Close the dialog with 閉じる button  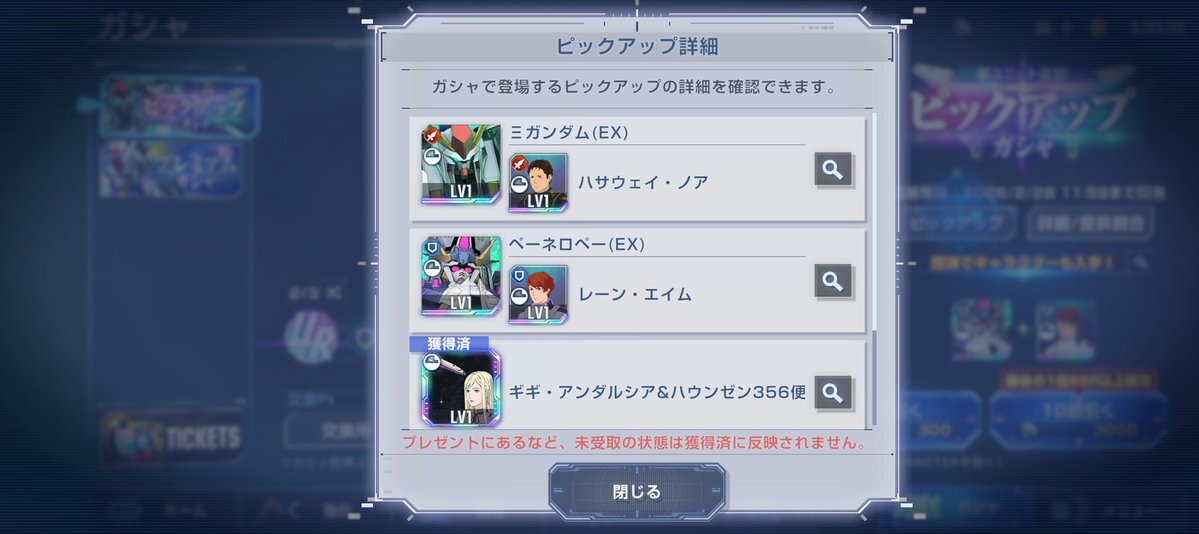point(637,491)
